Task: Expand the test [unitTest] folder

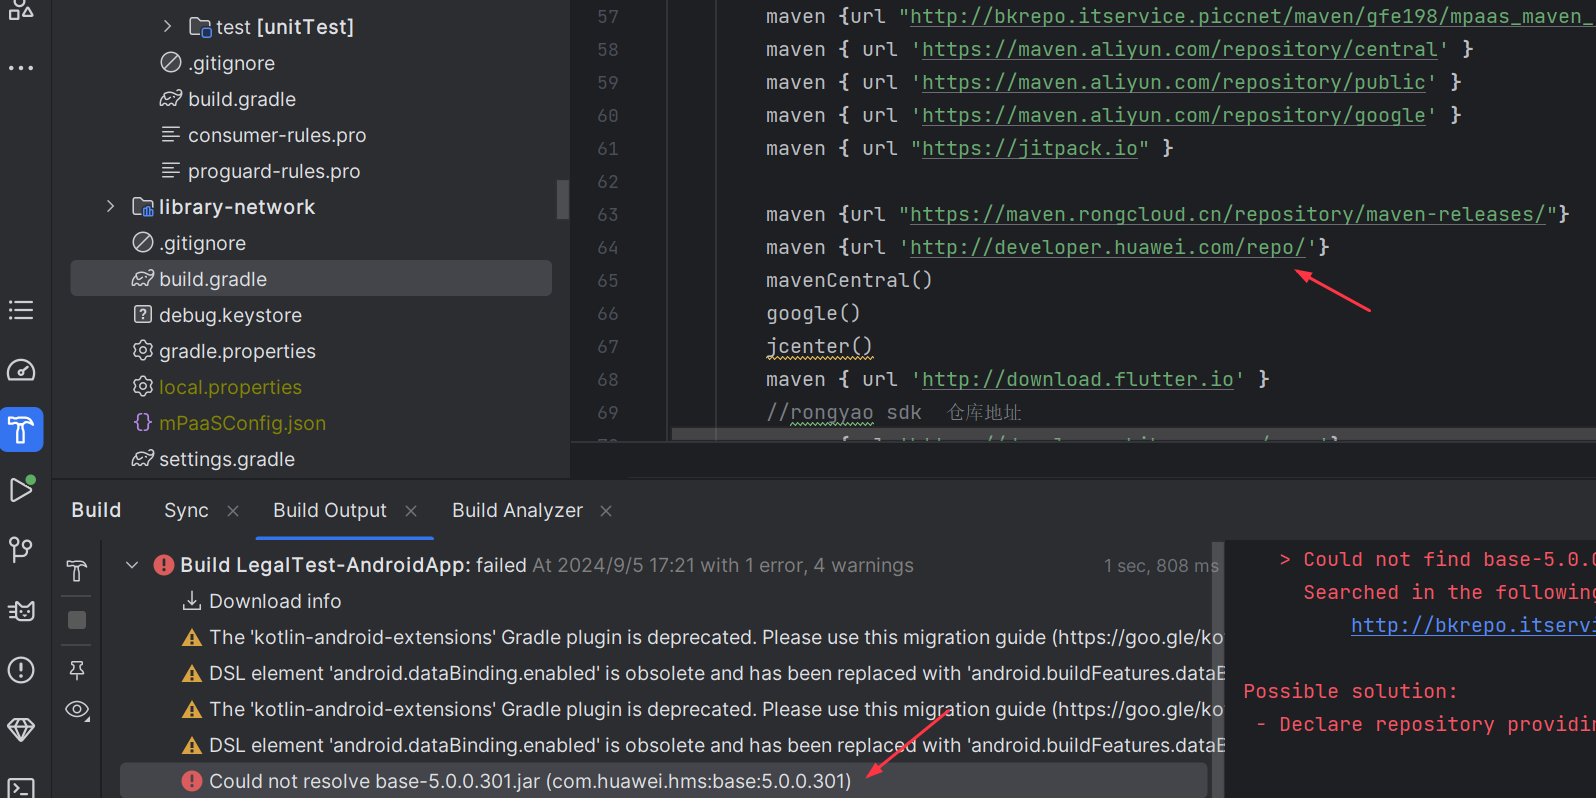Action: [167, 27]
